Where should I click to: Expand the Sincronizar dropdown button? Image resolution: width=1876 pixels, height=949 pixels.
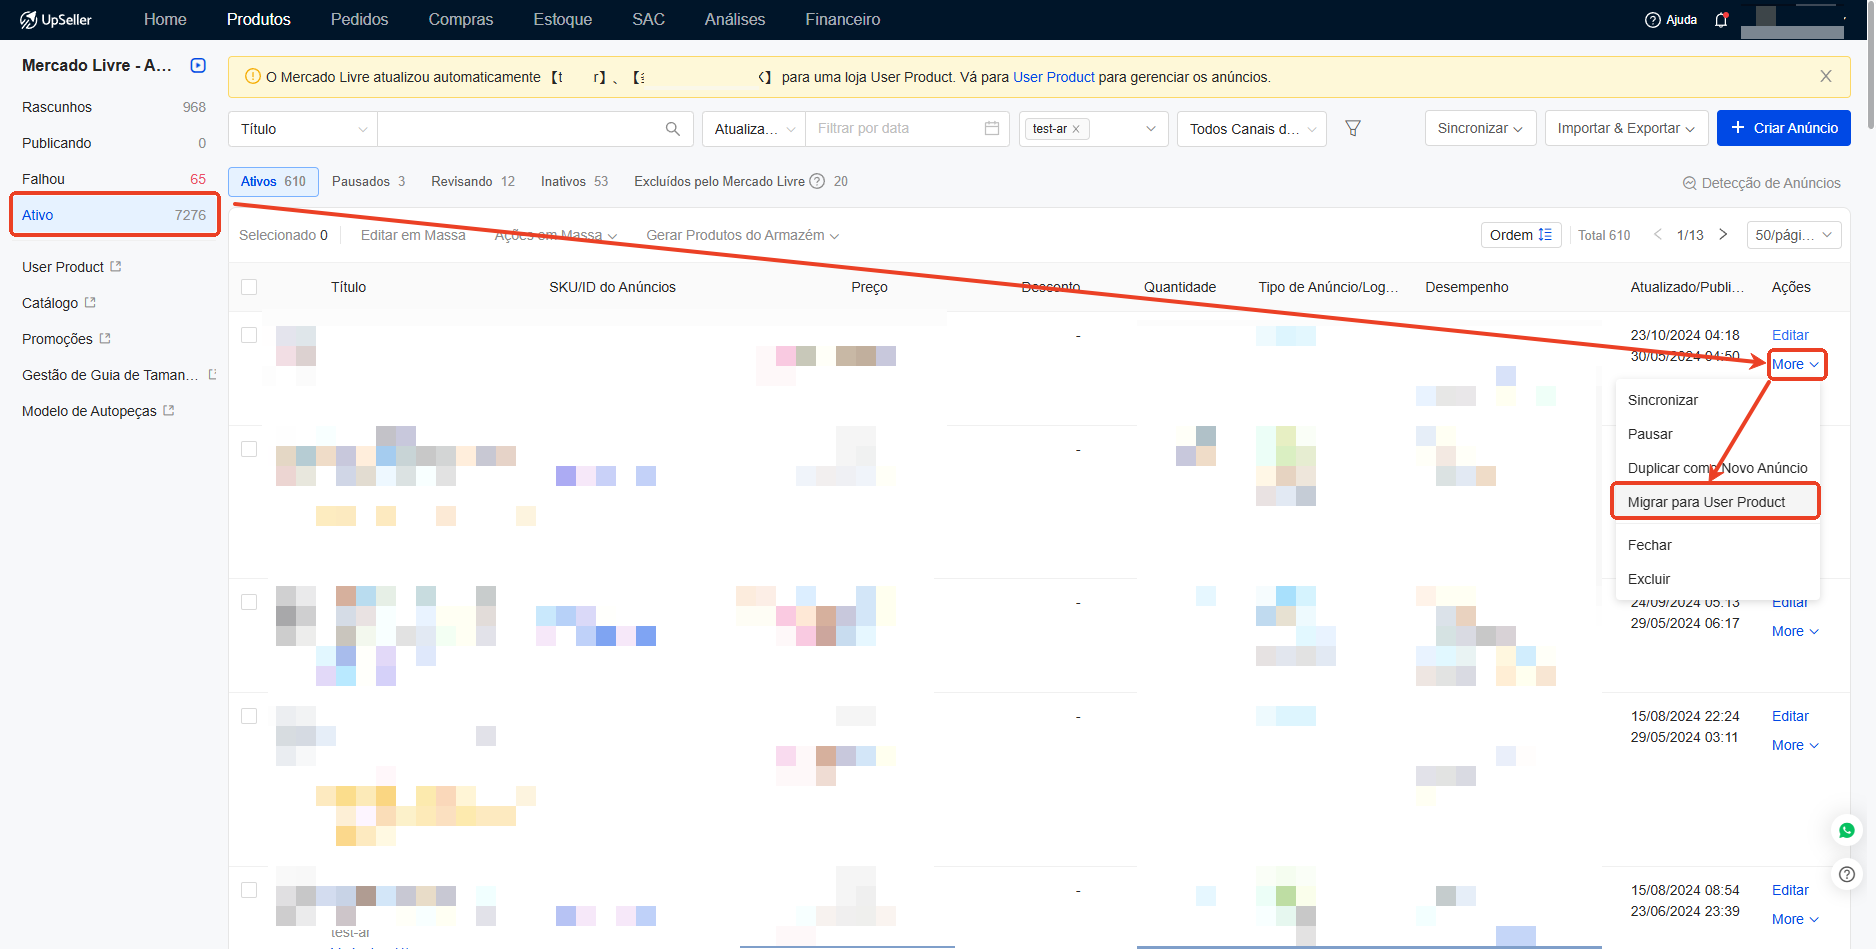pyautogui.click(x=1480, y=128)
